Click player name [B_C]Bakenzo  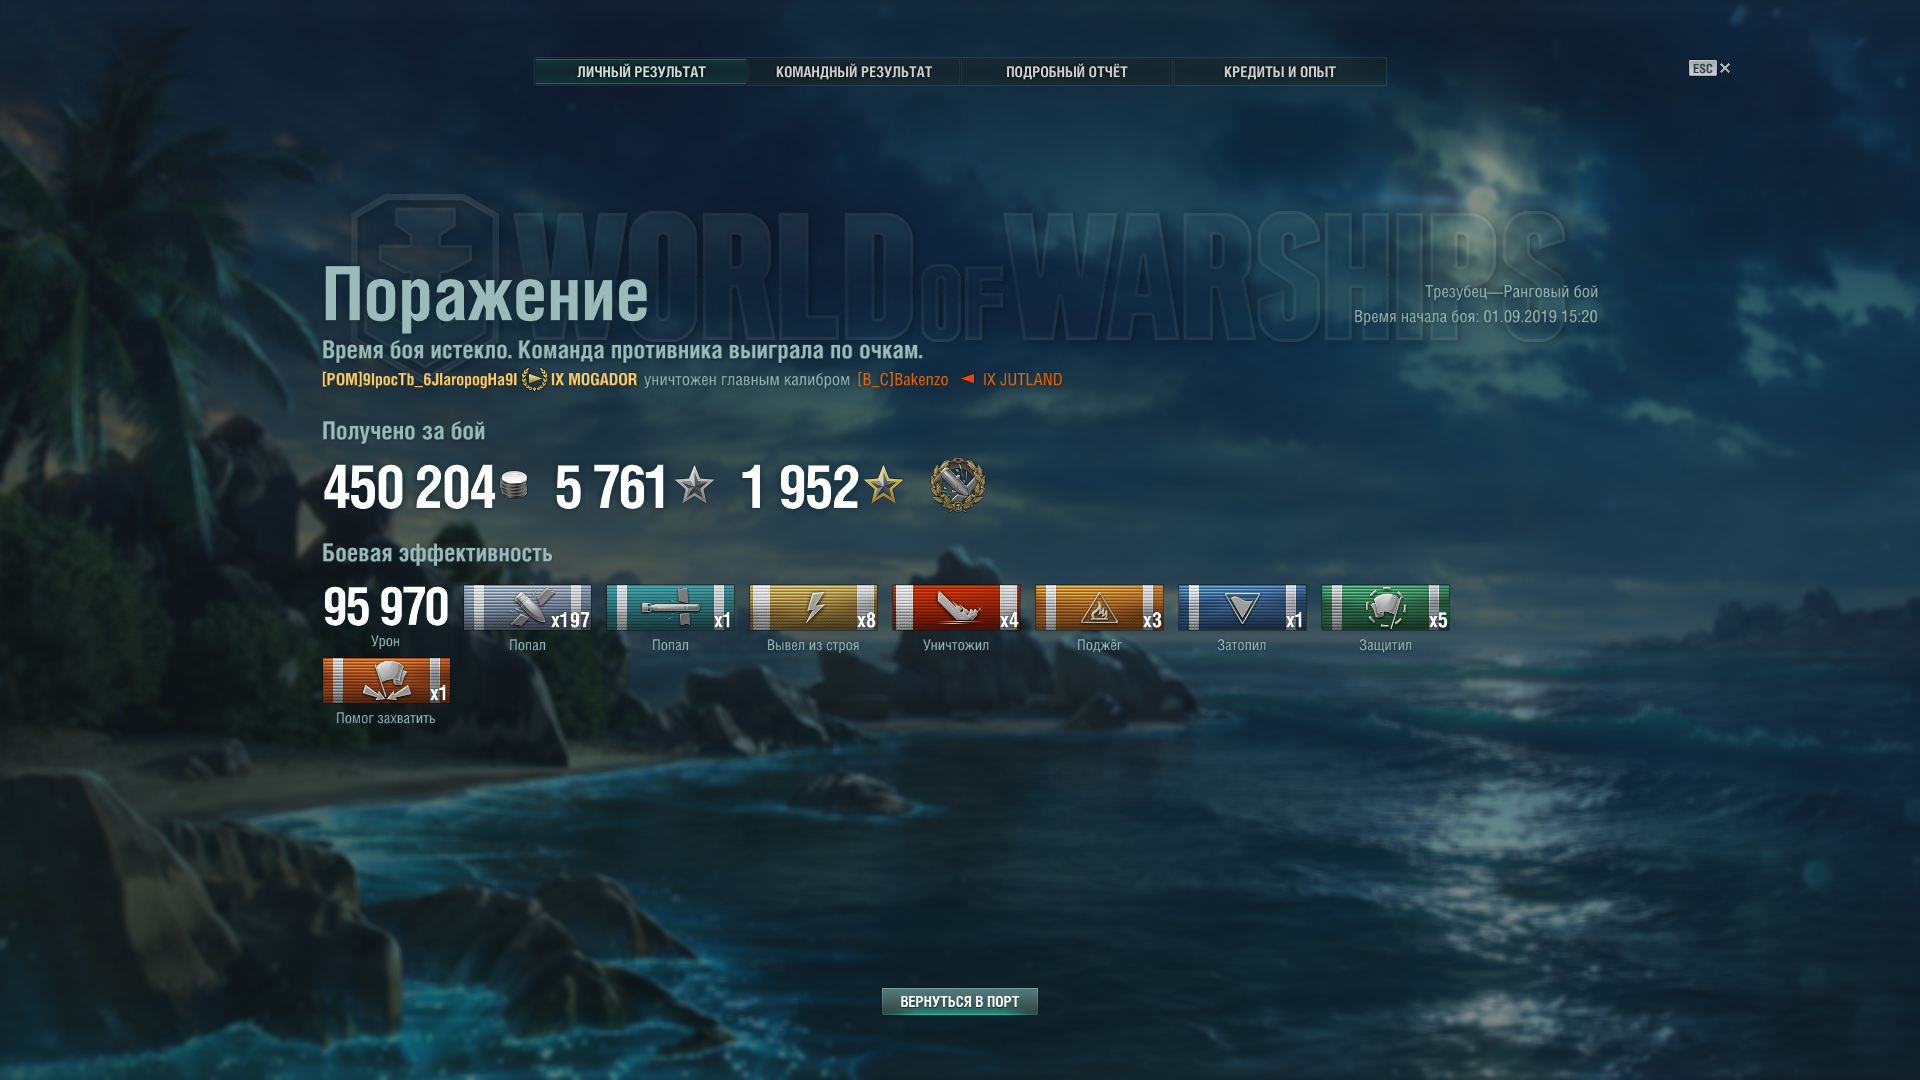903,380
